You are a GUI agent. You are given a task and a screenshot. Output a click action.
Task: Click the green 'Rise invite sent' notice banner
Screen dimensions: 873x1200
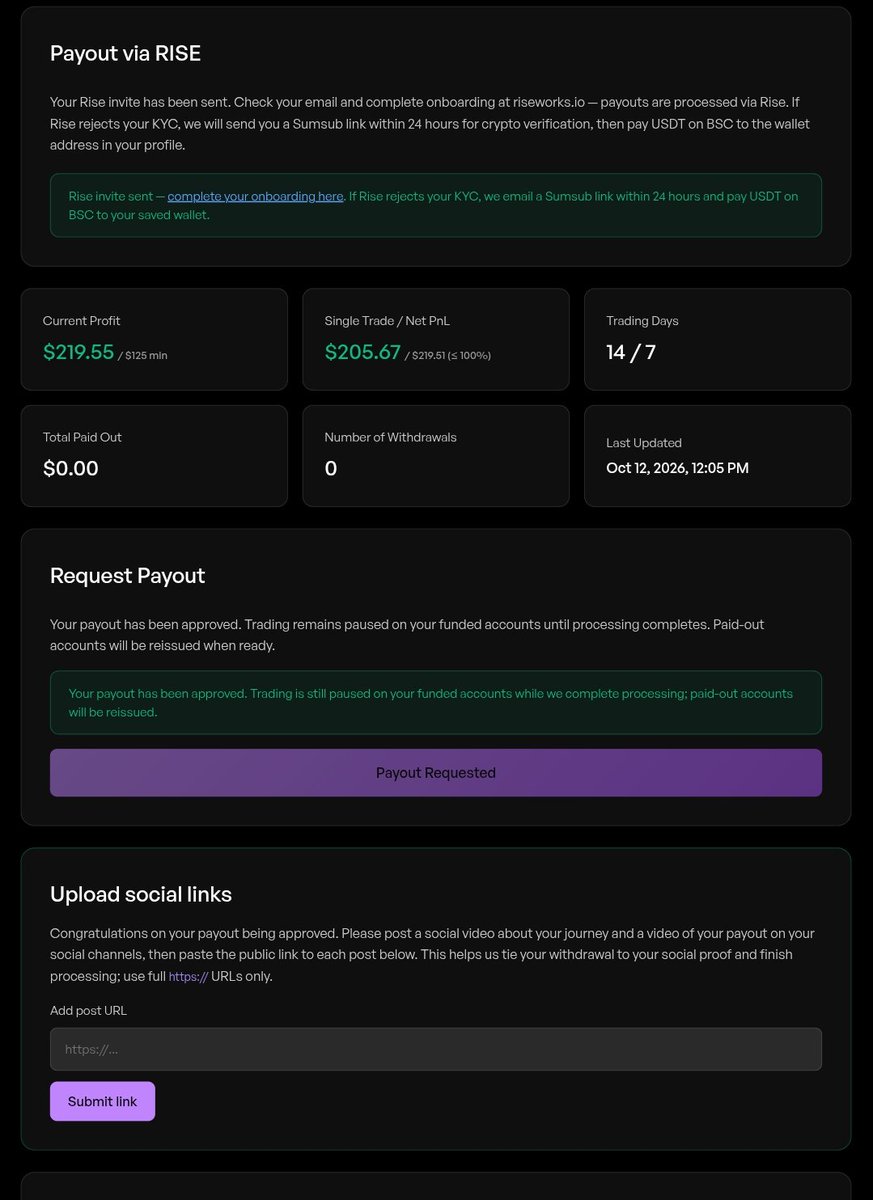click(x=436, y=205)
